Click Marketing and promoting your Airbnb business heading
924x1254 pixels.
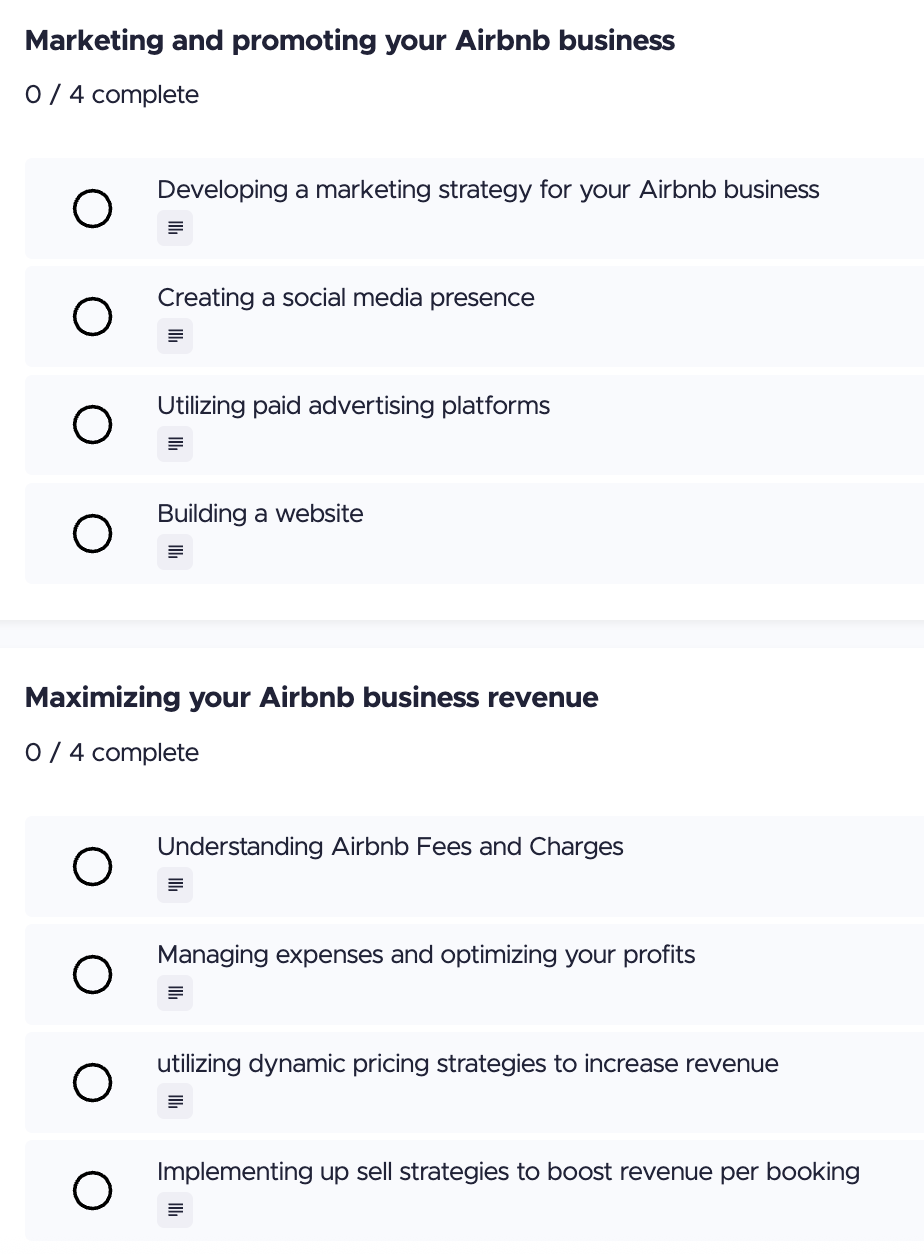coord(349,41)
